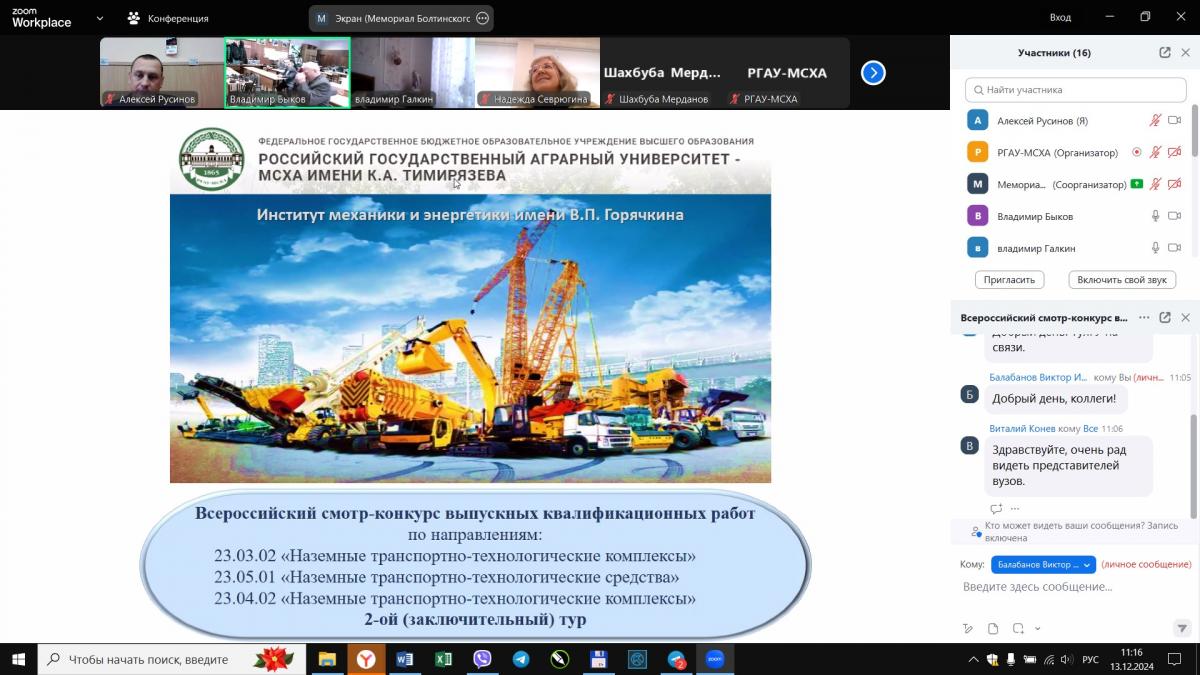The width and height of the screenshot is (1200, 675).
Task: Open the Windows Start menu
Action: click(x=18, y=660)
